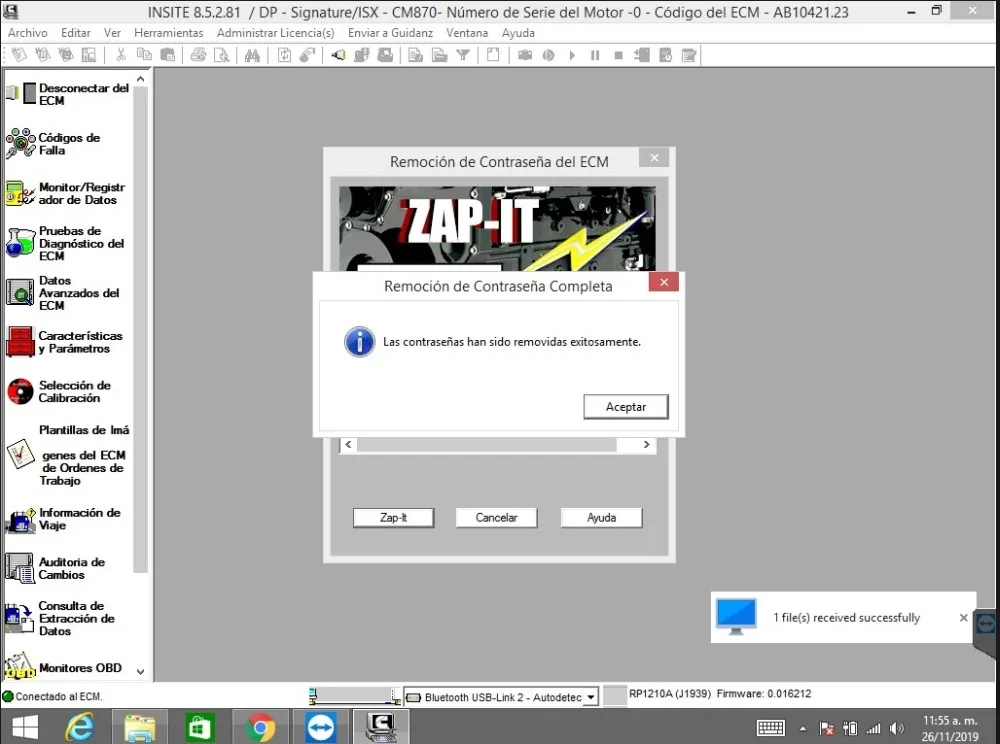
Task: Click the connect plug toolbar icon
Action: pyautogui.click(x=338, y=55)
